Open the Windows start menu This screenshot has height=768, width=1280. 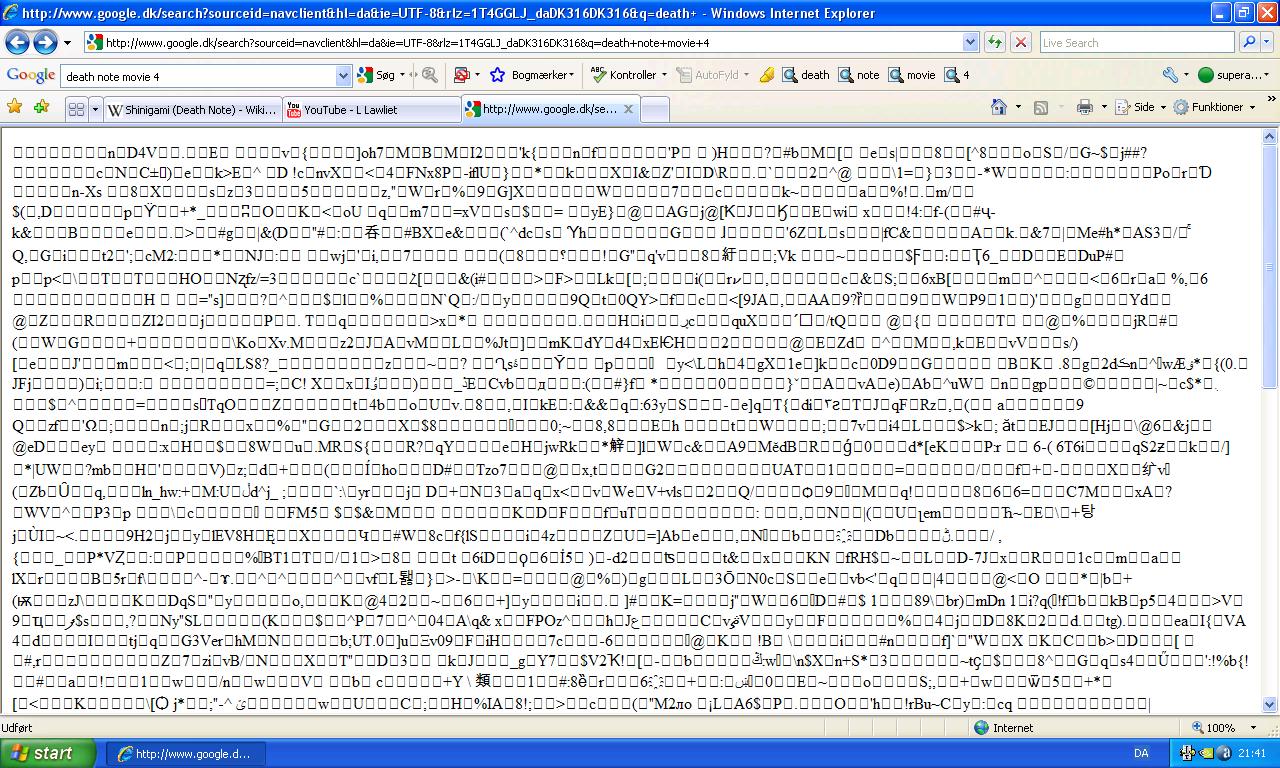(x=48, y=754)
